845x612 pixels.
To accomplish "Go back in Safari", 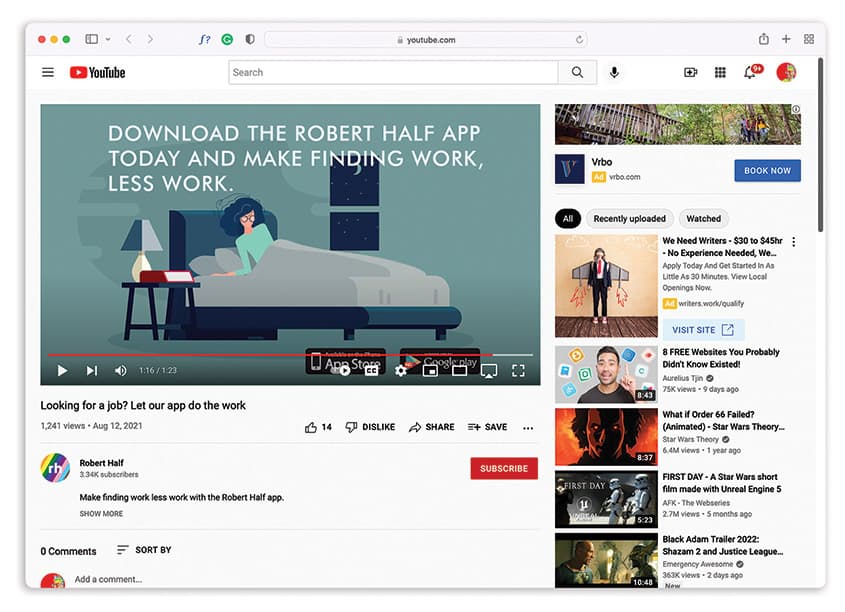I will pos(128,39).
